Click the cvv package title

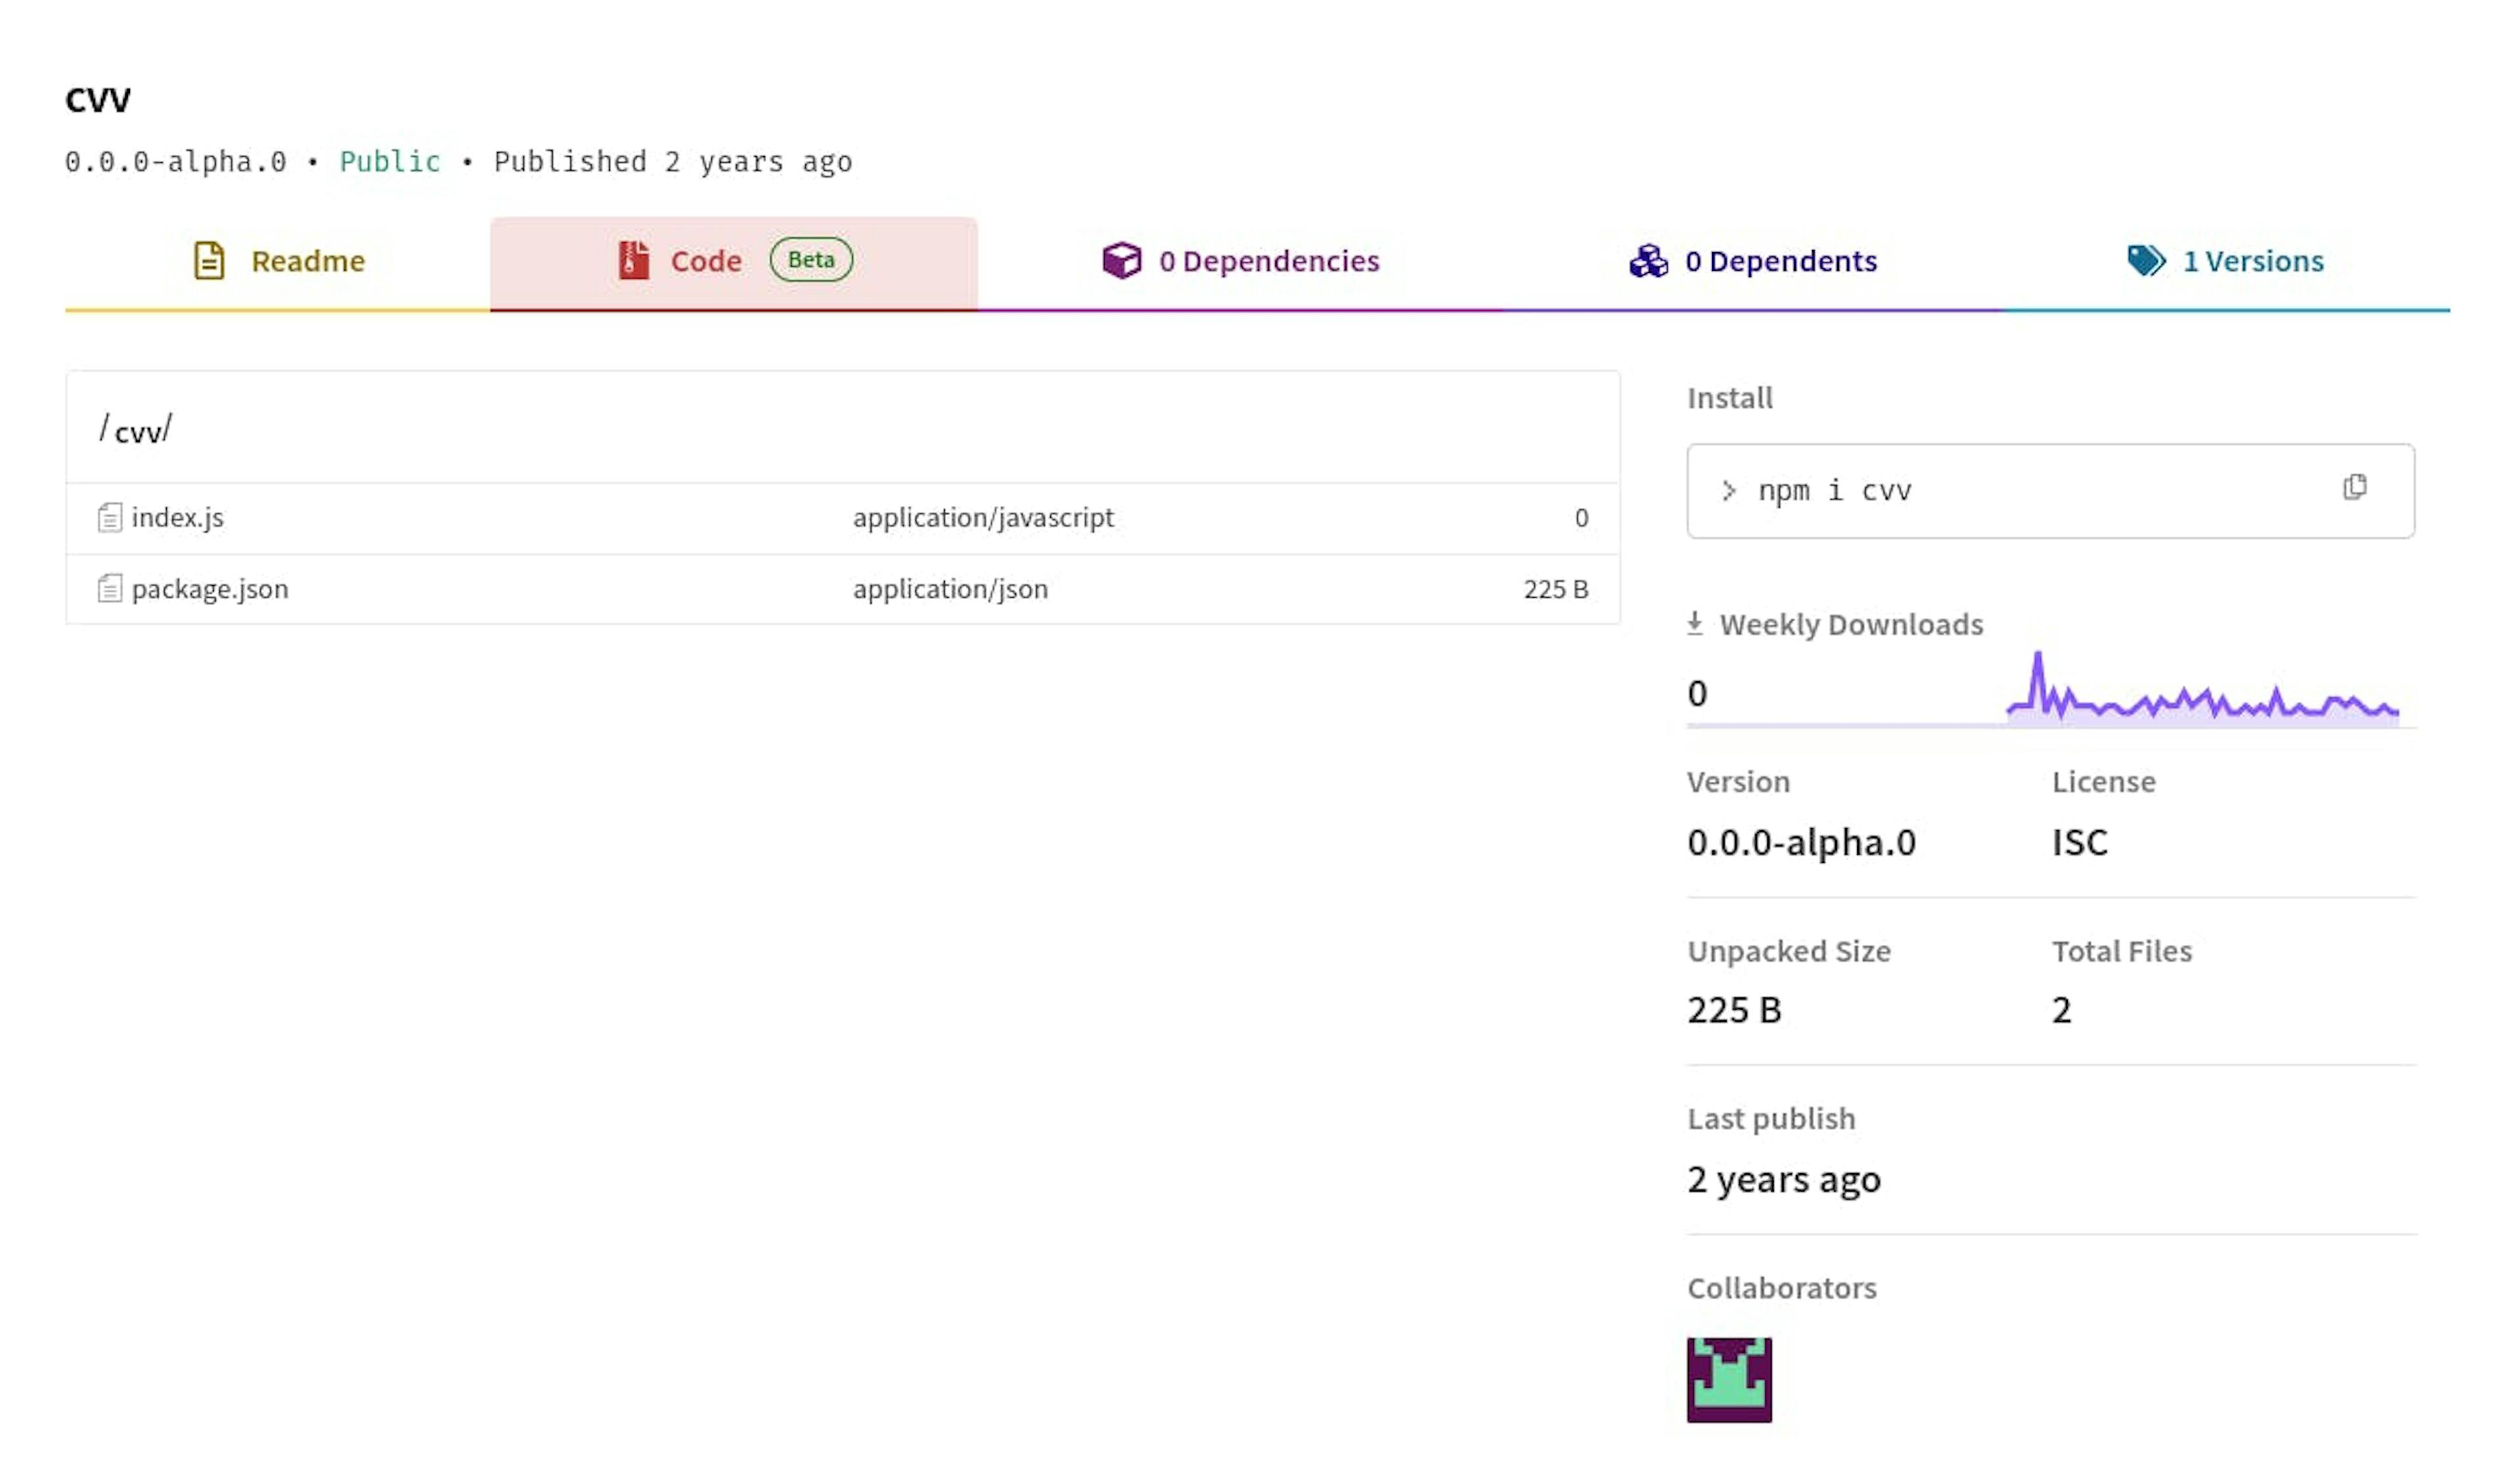point(98,100)
